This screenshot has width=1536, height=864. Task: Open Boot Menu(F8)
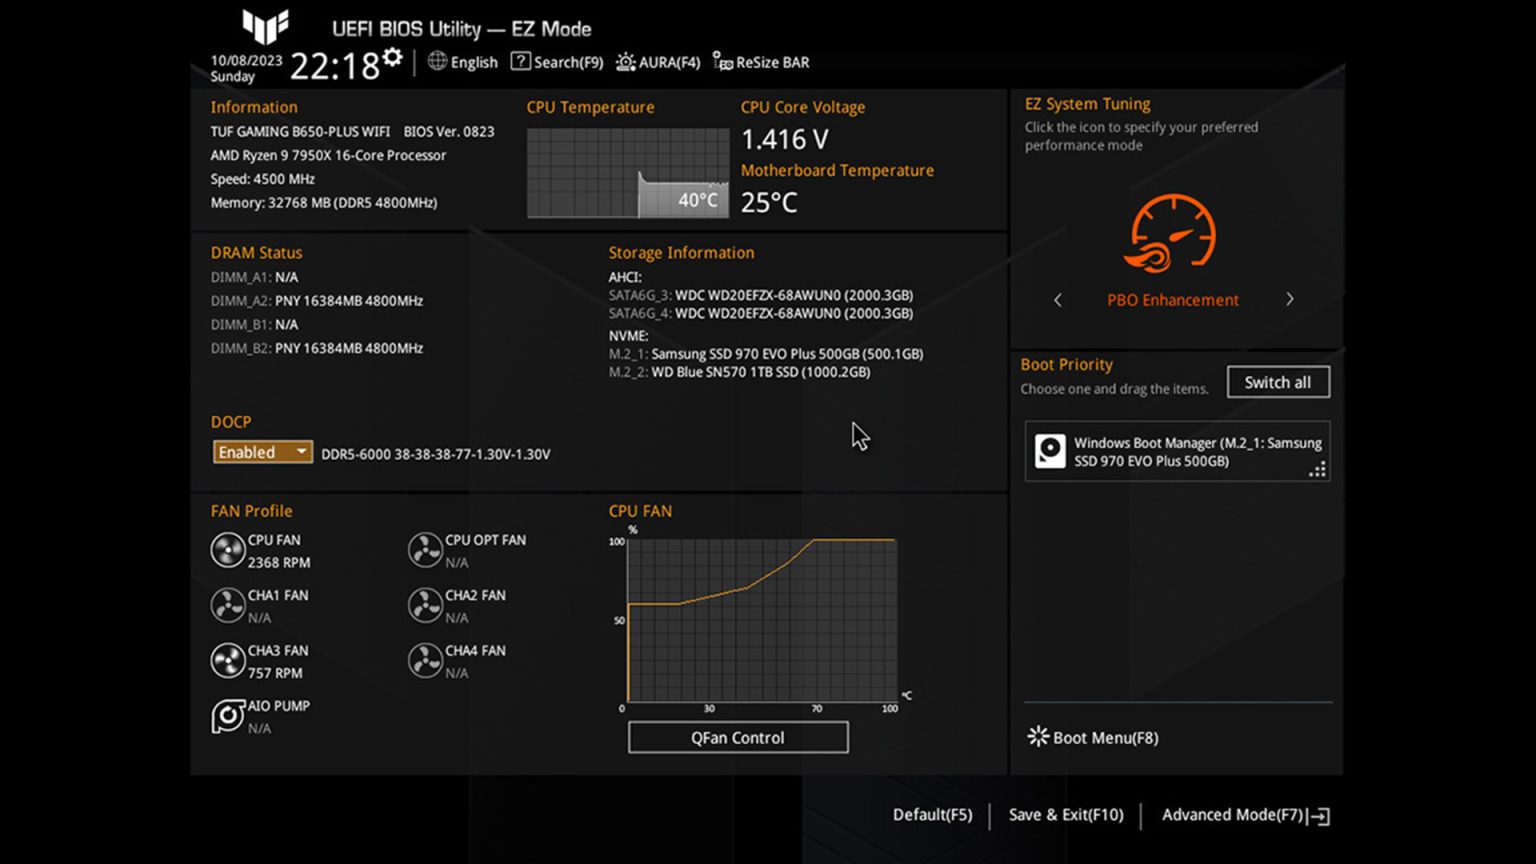[x=1105, y=738]
